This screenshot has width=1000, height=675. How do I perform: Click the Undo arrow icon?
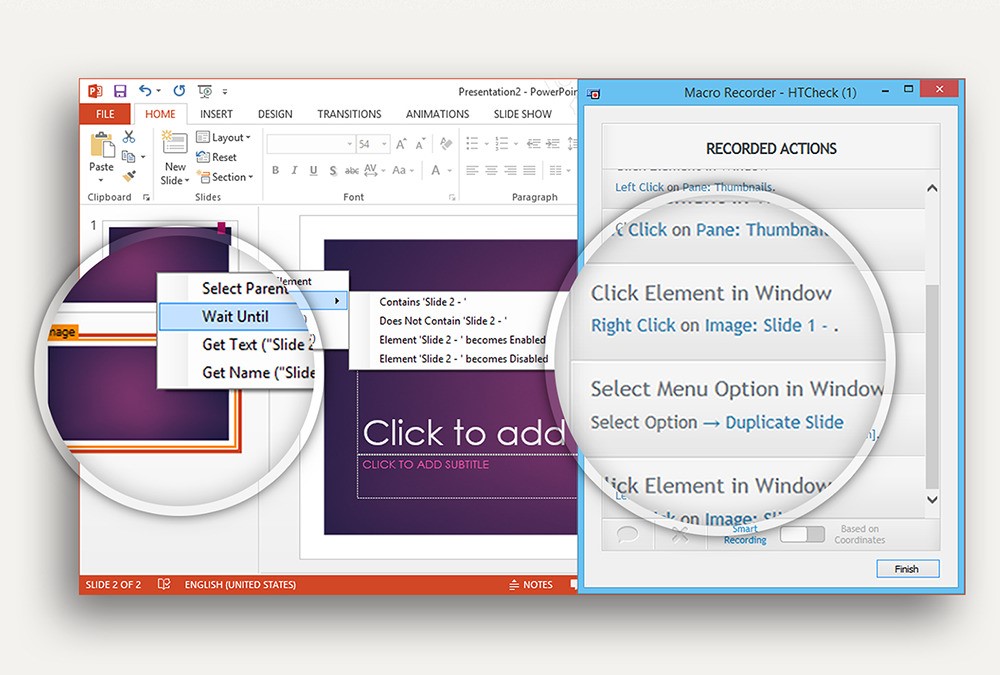[x=146, y=91]
